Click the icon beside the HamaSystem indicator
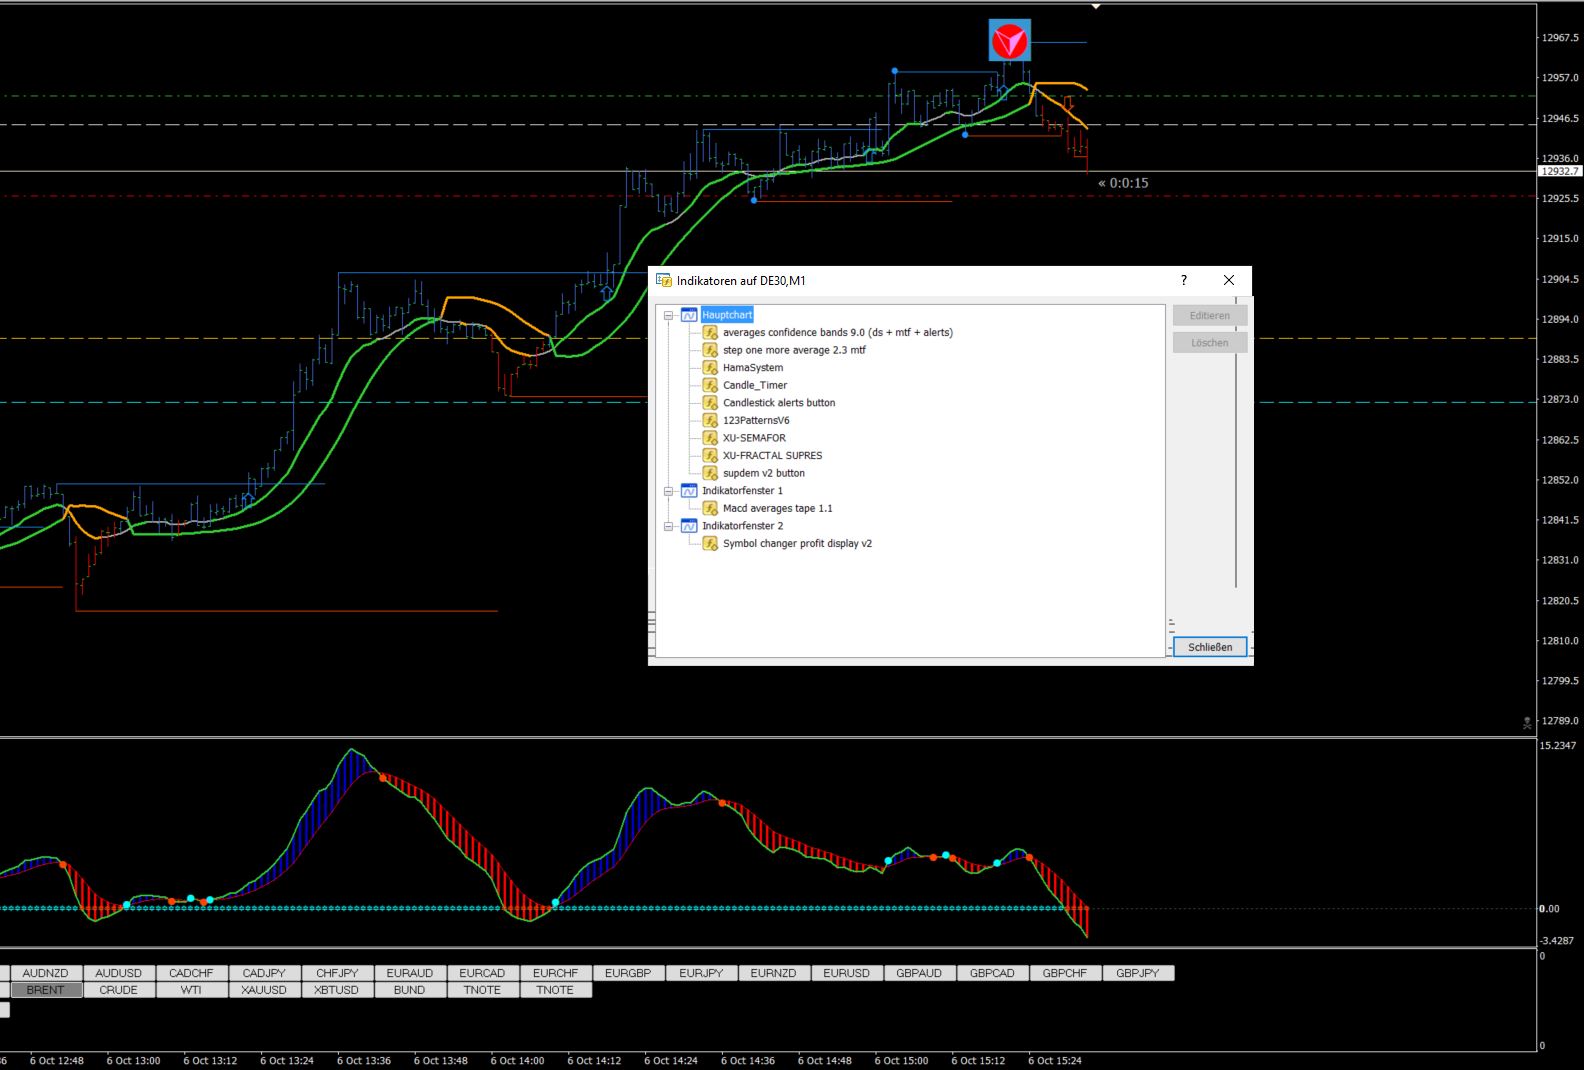Viewport: 1584px width, 1070px height. [x=710, y=368]
